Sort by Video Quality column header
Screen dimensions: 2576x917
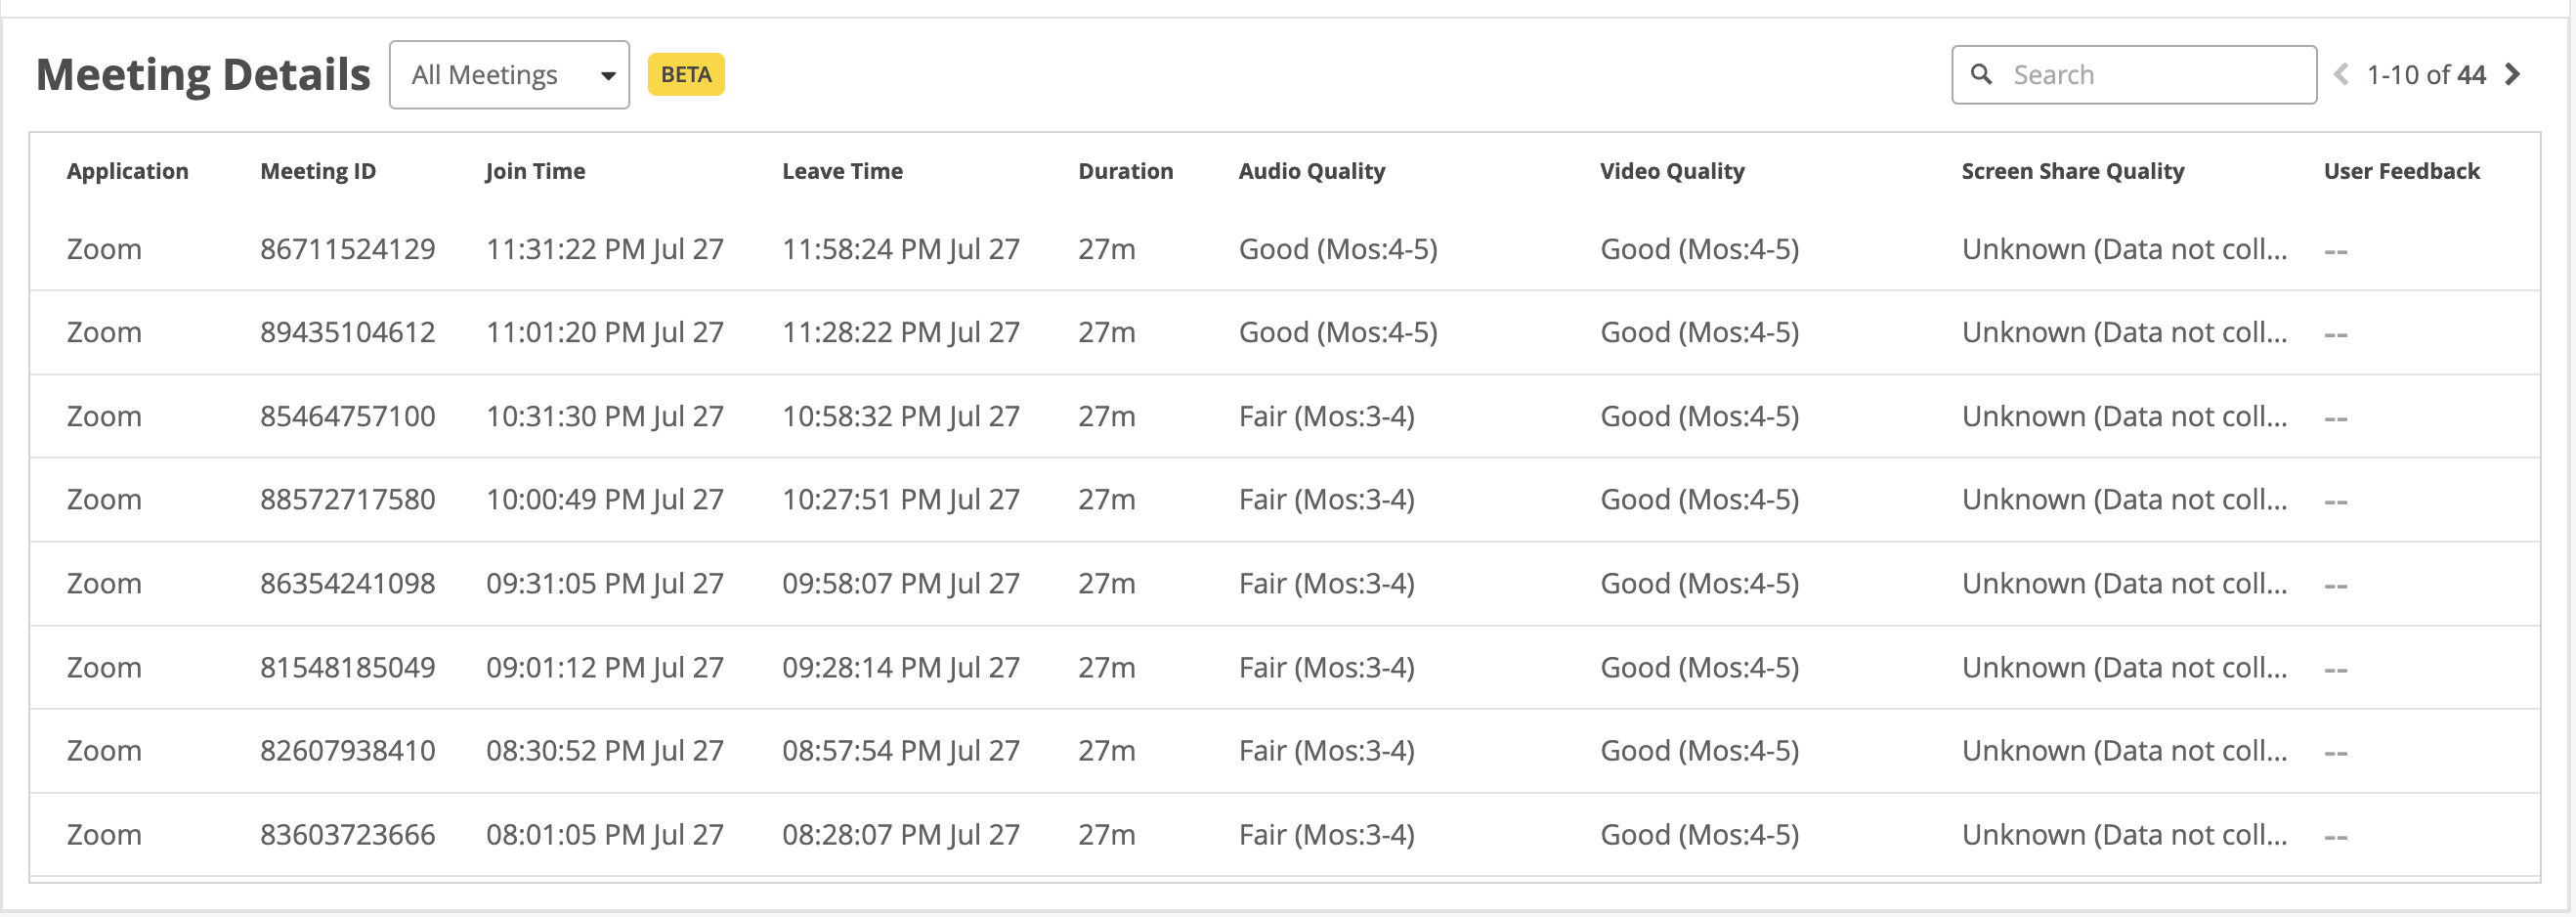(1672, 171)
